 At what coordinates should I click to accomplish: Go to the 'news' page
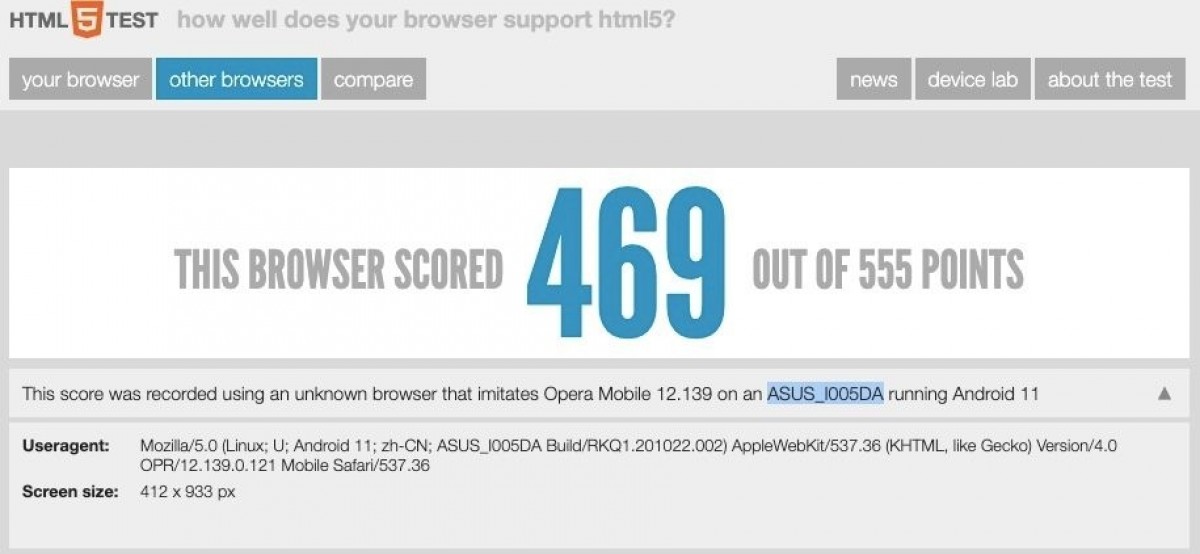pyautogui.click(x=874, y=80)
